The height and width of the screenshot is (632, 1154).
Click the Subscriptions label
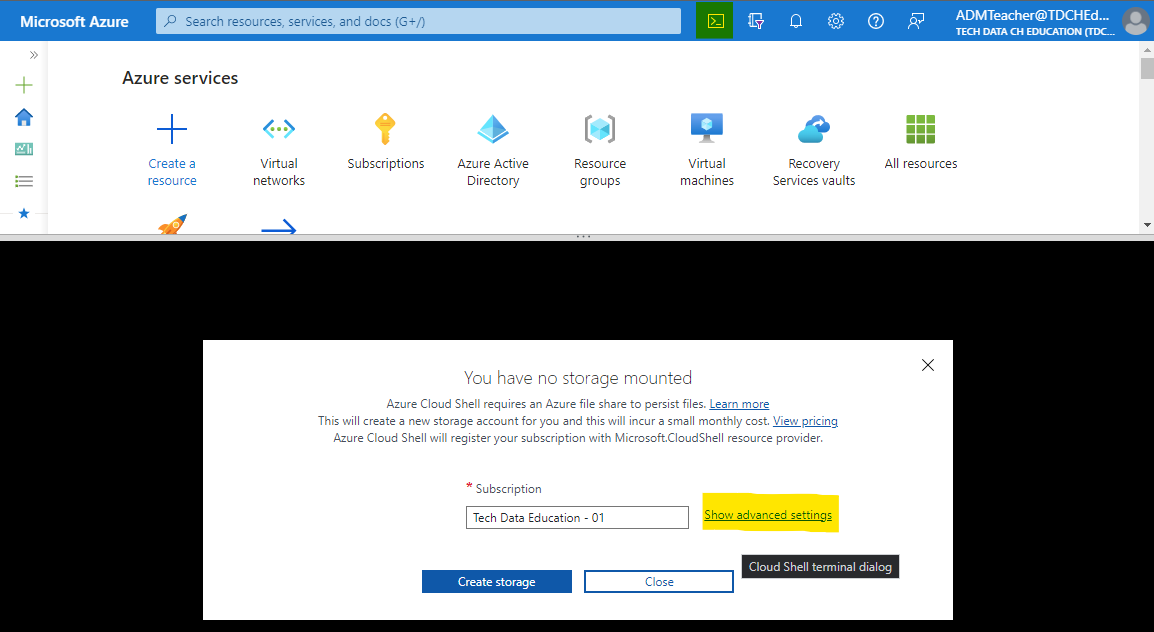click(x=386, y=163)
